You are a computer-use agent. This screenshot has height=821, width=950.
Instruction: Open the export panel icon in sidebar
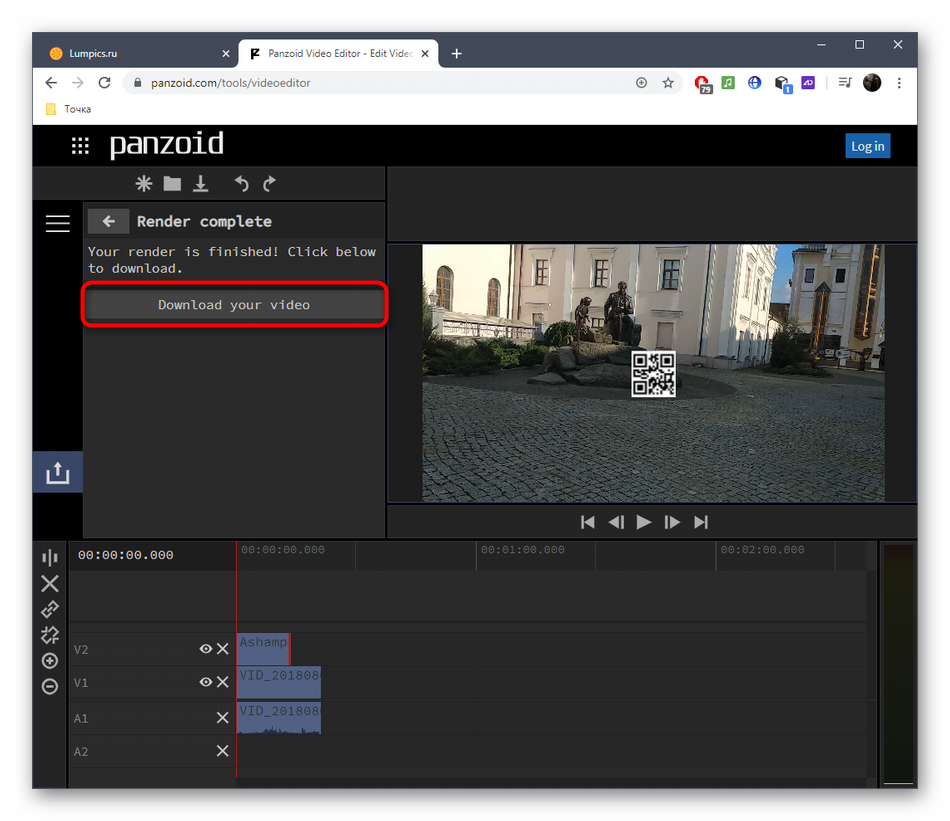pyautogui.click(x=58, y=472)
